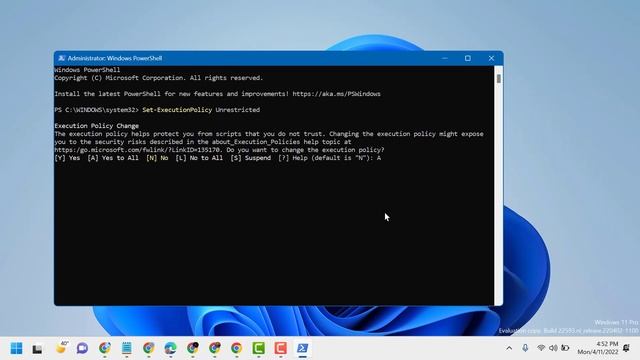The image size is (640, 360).
Task: Click the Administrator: Windows PowerShell title text
Action: [115, 58]
